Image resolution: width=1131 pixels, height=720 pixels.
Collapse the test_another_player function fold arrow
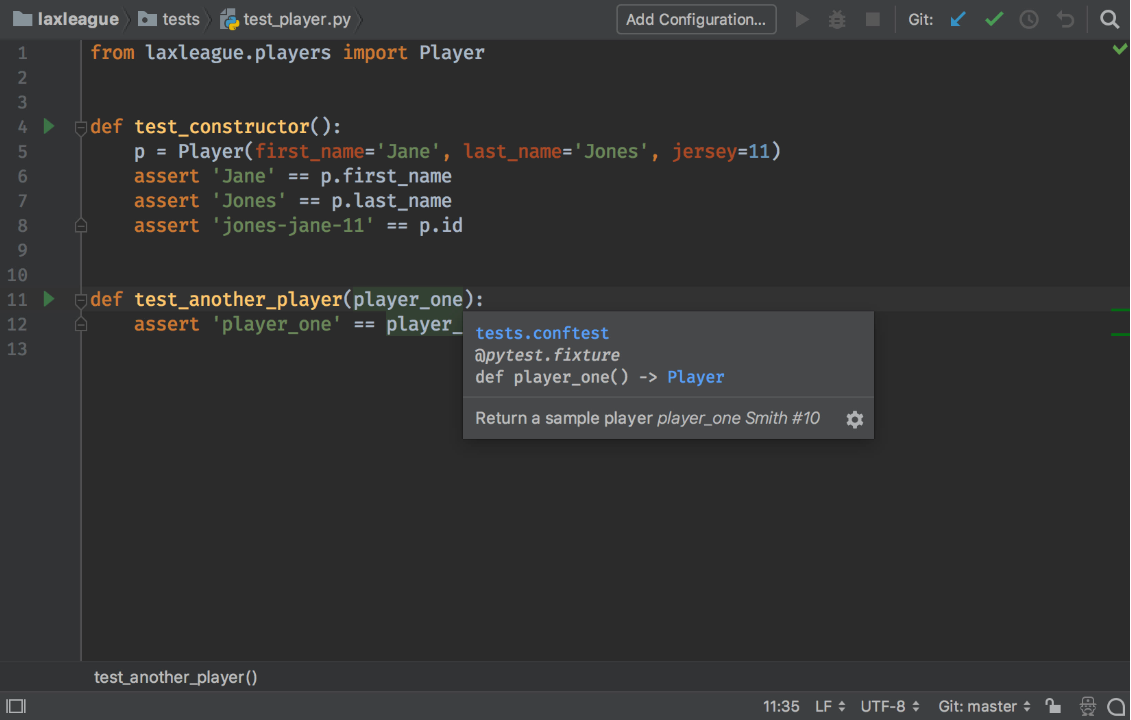80,298
